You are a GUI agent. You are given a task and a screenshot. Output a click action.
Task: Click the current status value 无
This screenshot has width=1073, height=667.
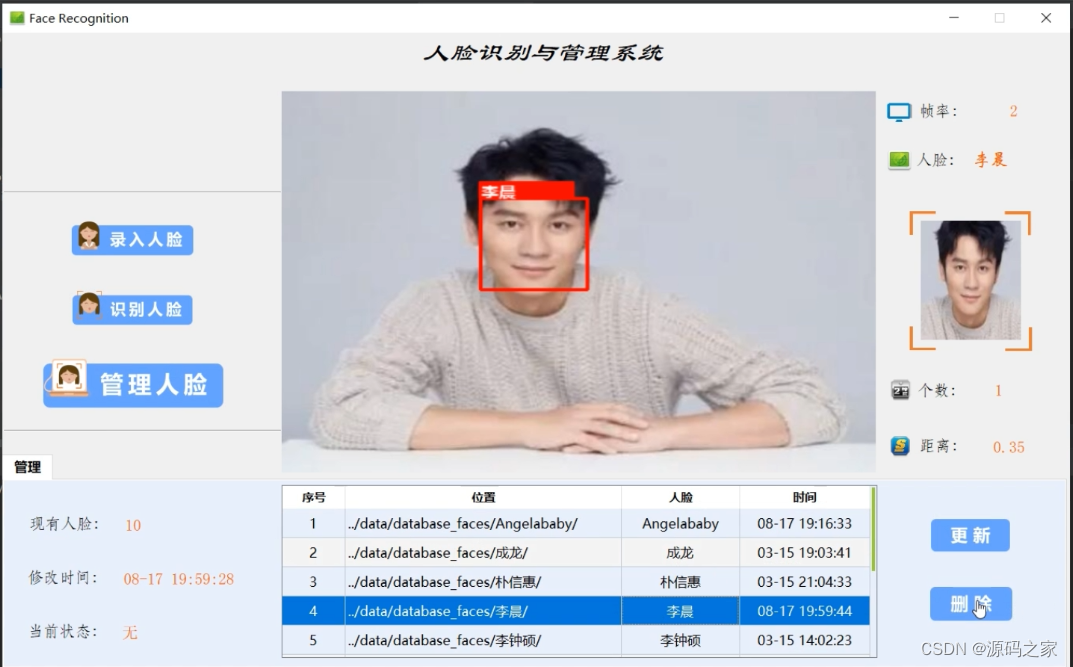pyautogui.click(x=130, y=632)
